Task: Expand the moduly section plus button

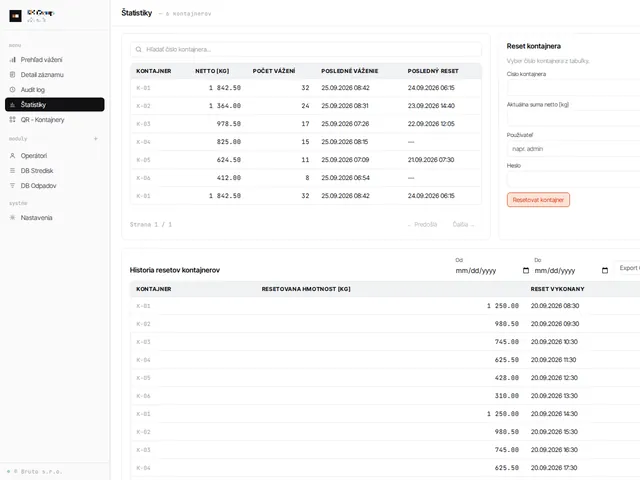Action: (x=96, y=139)
